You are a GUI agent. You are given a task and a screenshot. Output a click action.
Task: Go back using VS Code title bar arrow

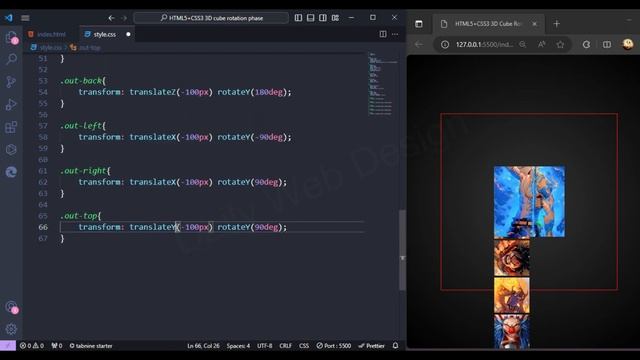[111, 18]
